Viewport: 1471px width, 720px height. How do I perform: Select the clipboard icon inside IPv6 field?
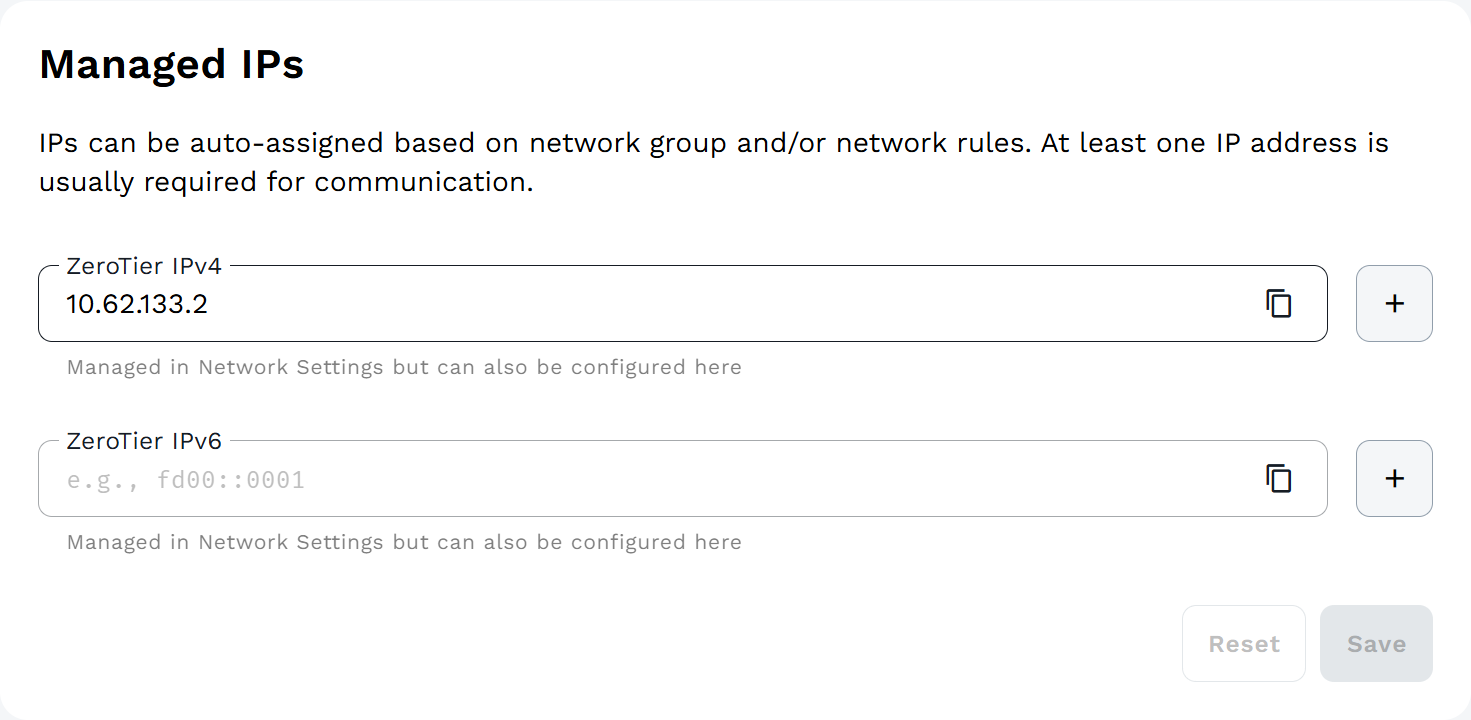click(x=1279, y=479)
